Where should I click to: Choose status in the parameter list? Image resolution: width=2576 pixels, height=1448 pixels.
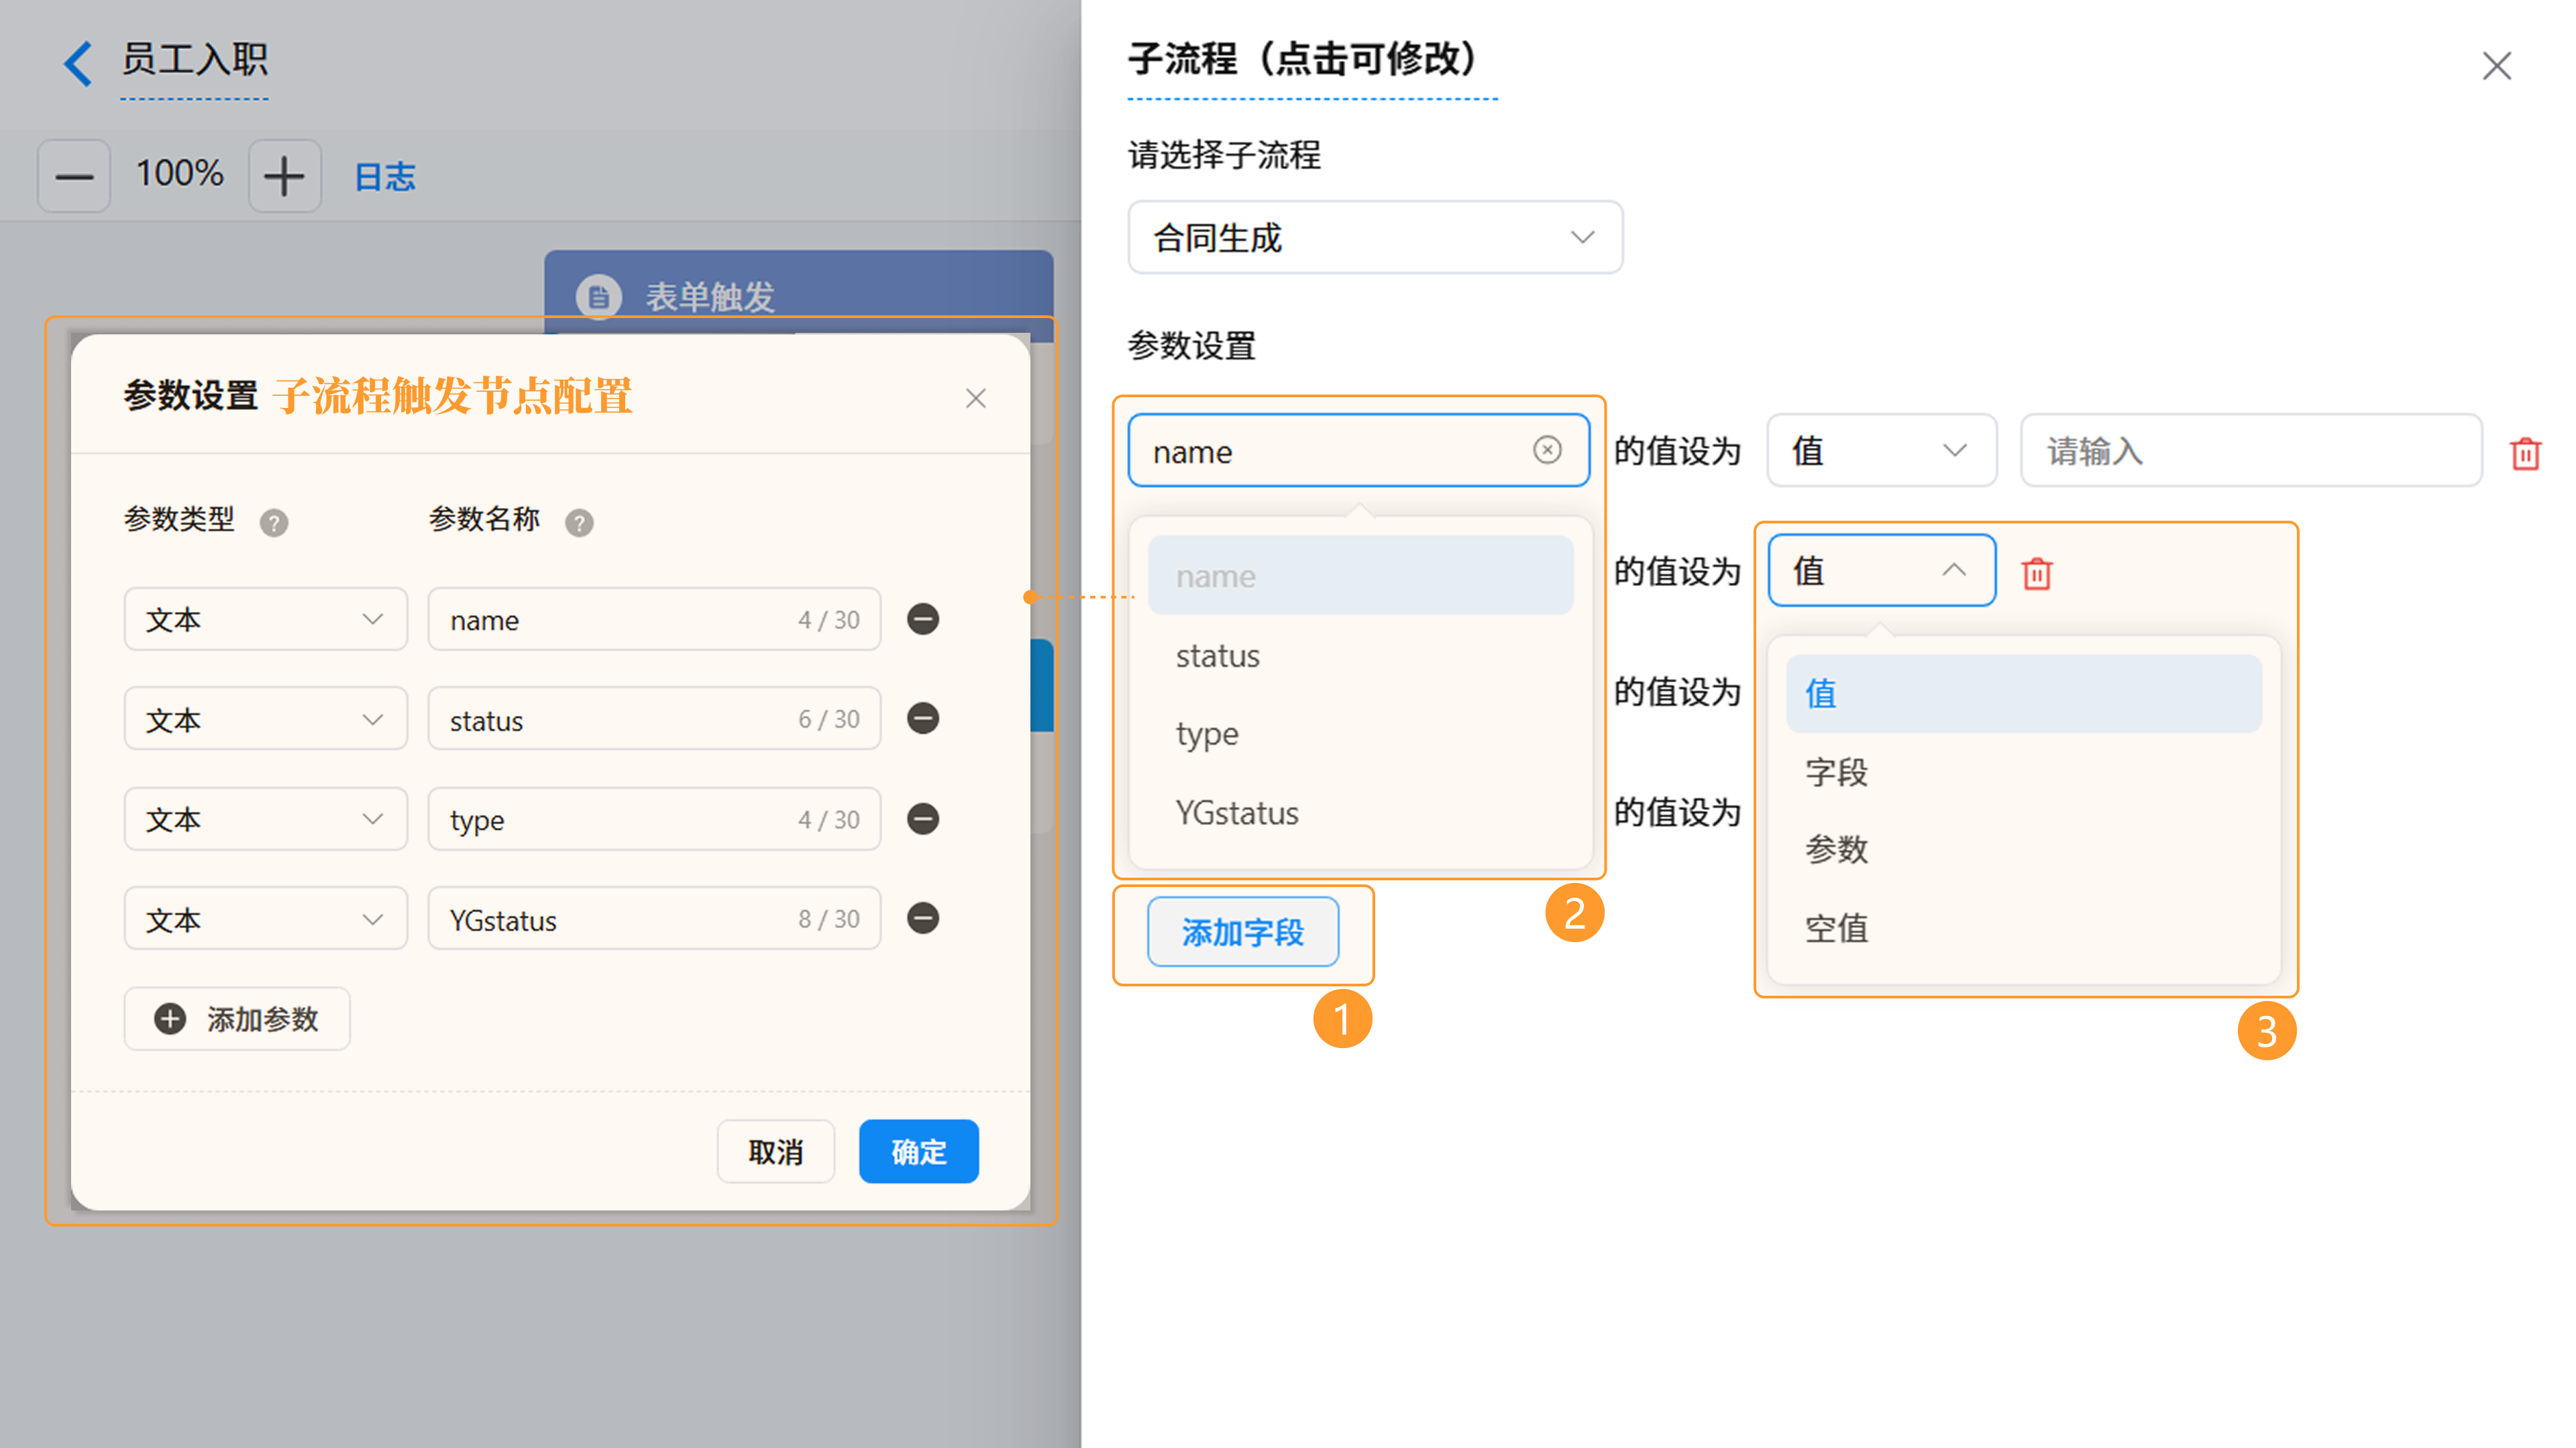pos(1360,656)
